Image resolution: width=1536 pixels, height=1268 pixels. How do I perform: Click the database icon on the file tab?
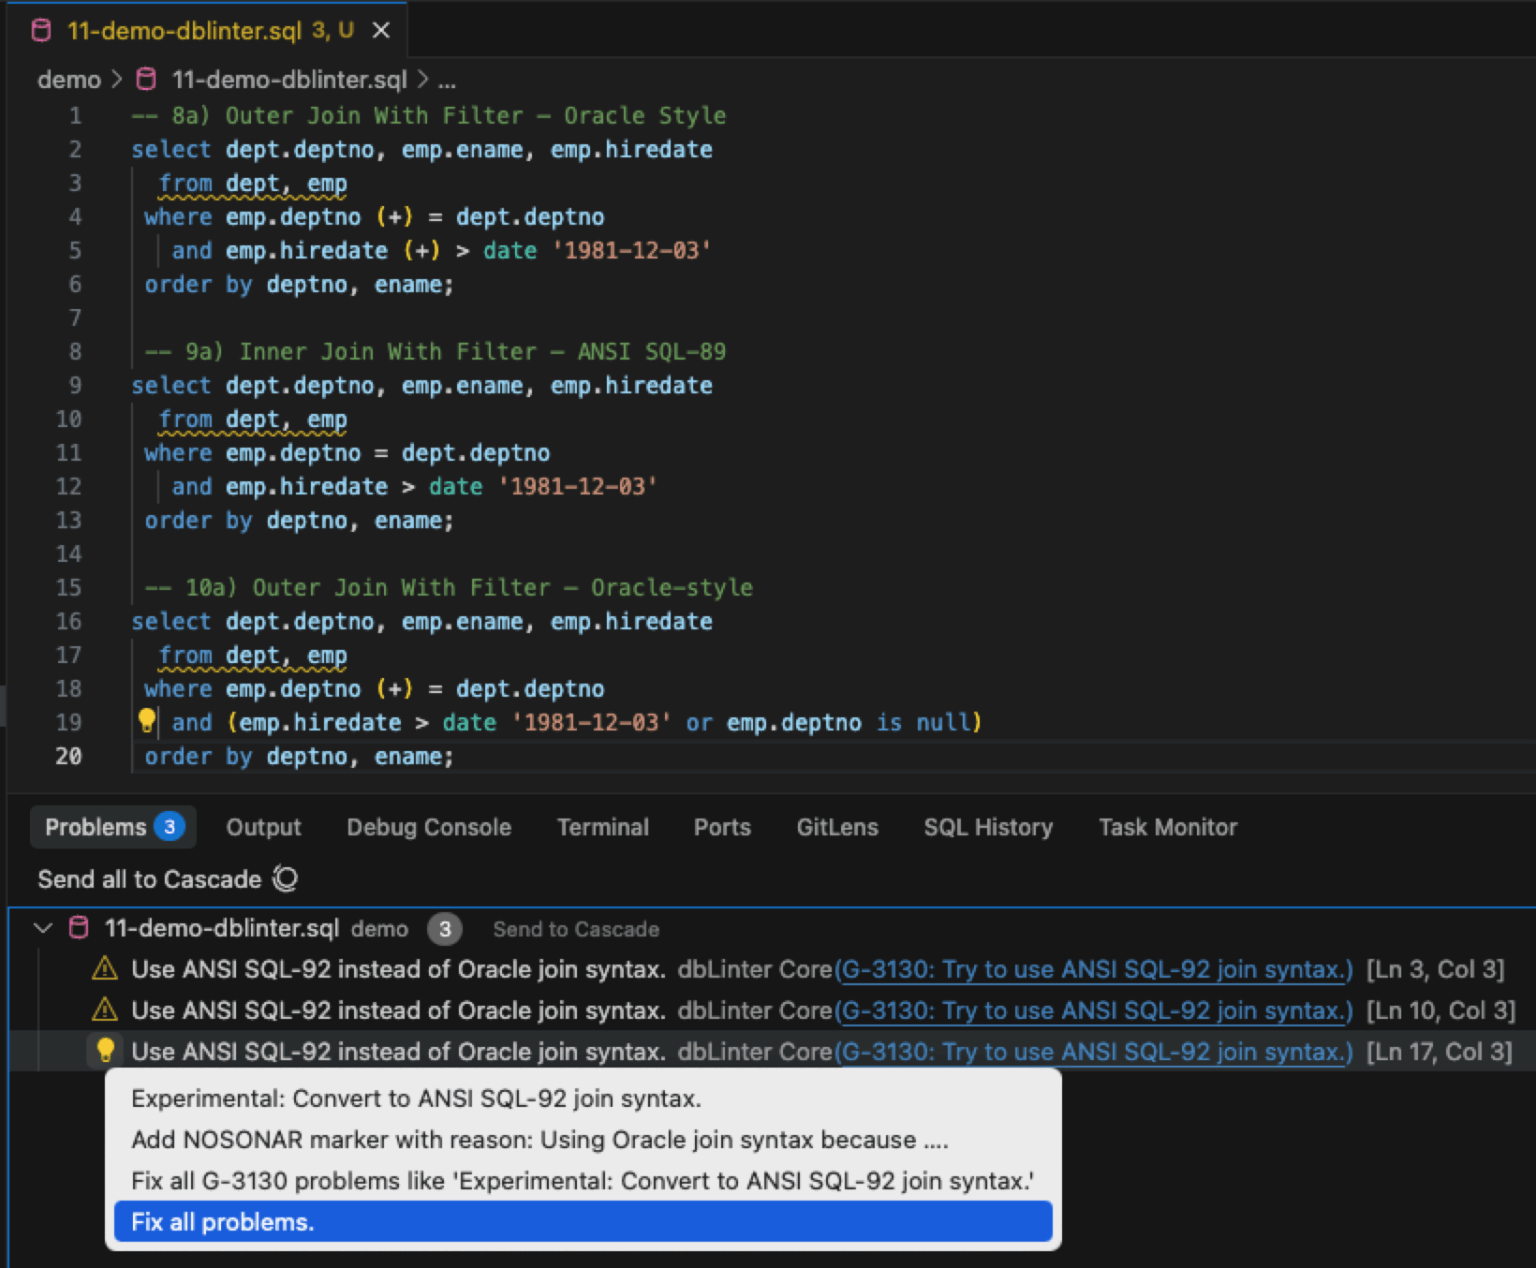[40, 30]
